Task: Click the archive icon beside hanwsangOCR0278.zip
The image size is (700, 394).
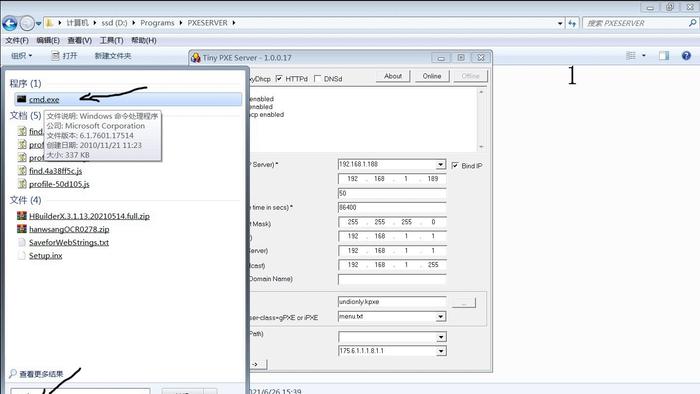Action: pyautogui.click(x=21, y=229)
